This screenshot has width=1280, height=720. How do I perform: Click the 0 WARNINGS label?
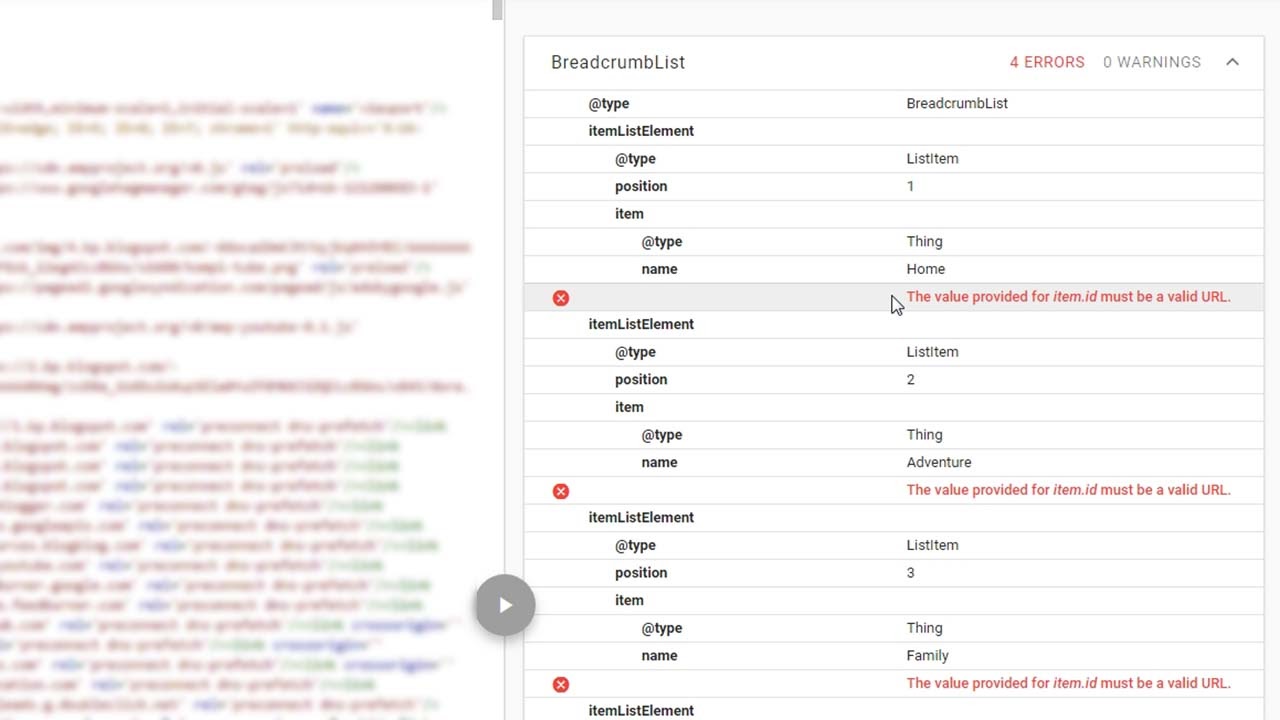[x=1152, y=62]
